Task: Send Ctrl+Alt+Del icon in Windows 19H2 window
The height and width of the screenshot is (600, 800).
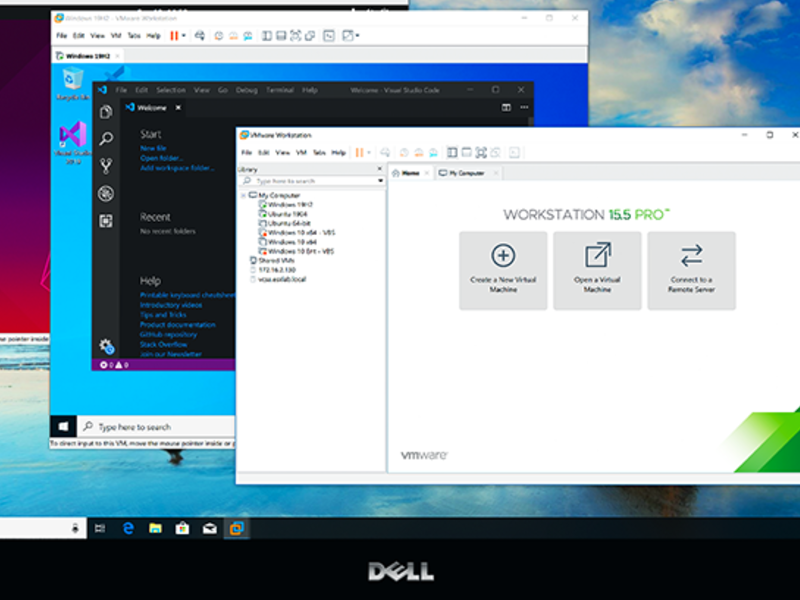Action: click(199, 36)
